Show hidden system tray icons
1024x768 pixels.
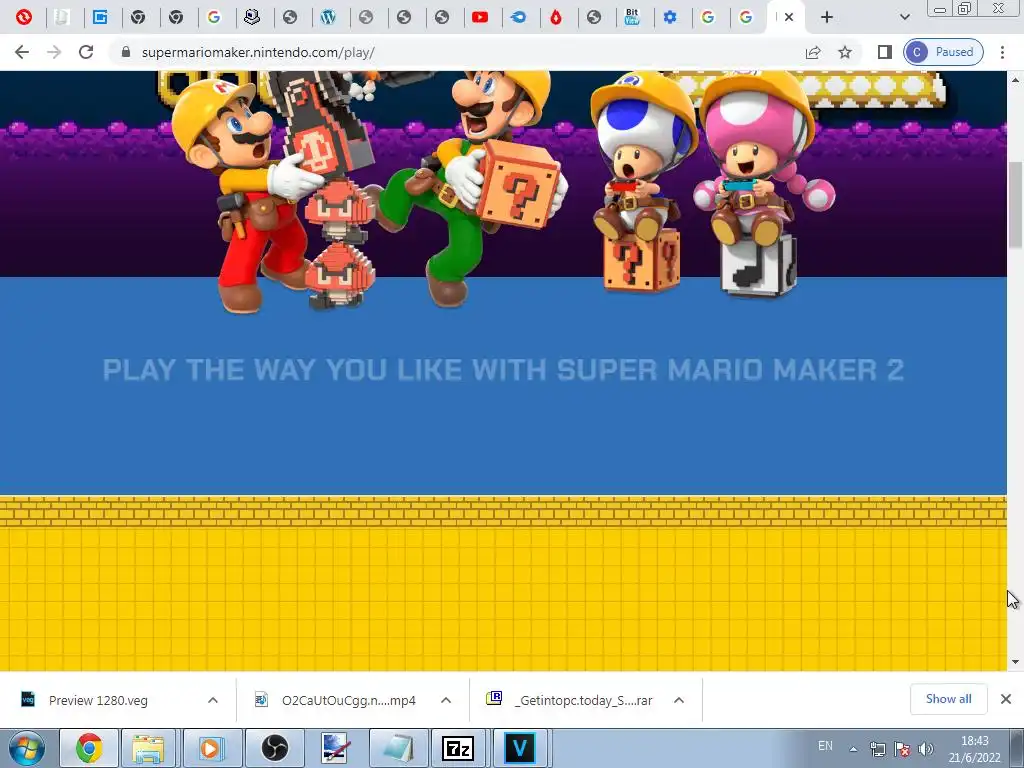853,749
